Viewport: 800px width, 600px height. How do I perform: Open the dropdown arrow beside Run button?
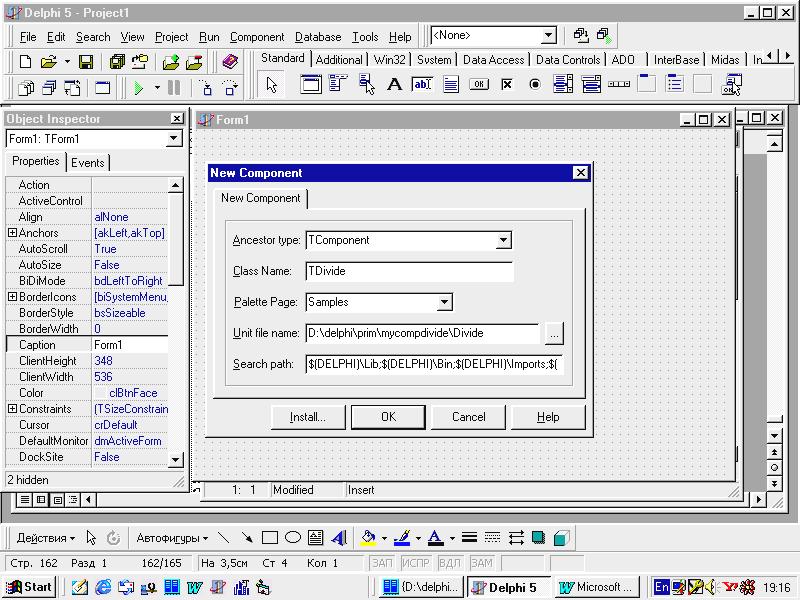pos(157,88)
